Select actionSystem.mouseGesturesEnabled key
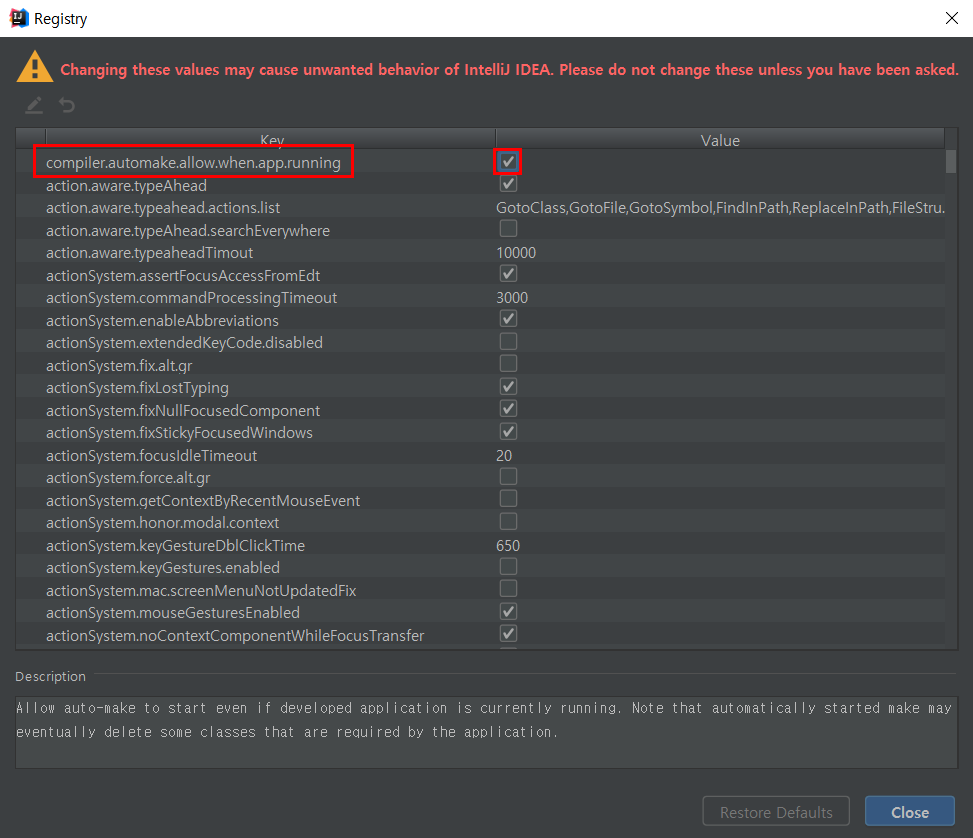 point(173,613)
